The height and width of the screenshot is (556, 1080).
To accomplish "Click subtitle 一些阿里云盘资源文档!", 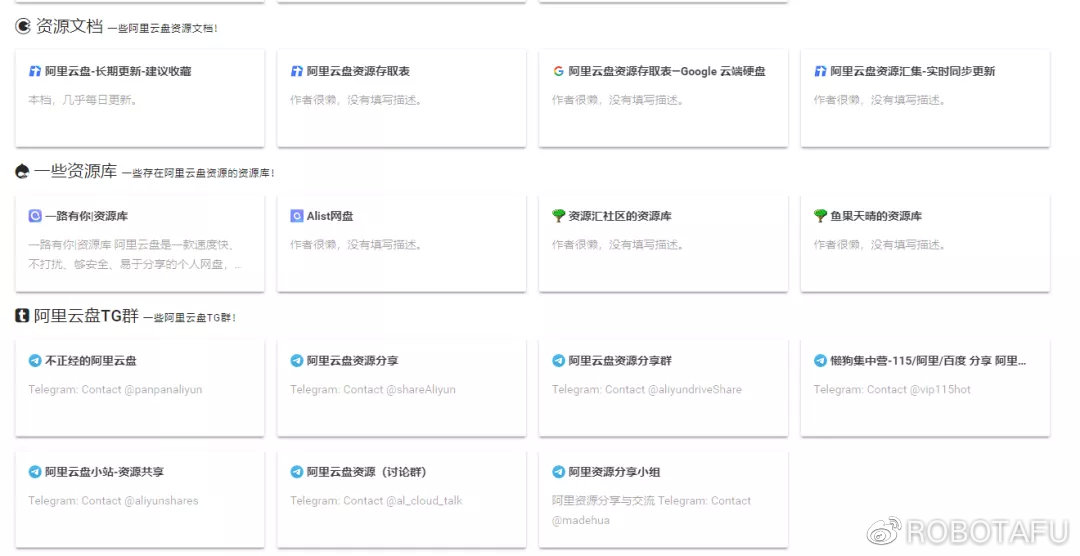I will click(x=163, y=28).
